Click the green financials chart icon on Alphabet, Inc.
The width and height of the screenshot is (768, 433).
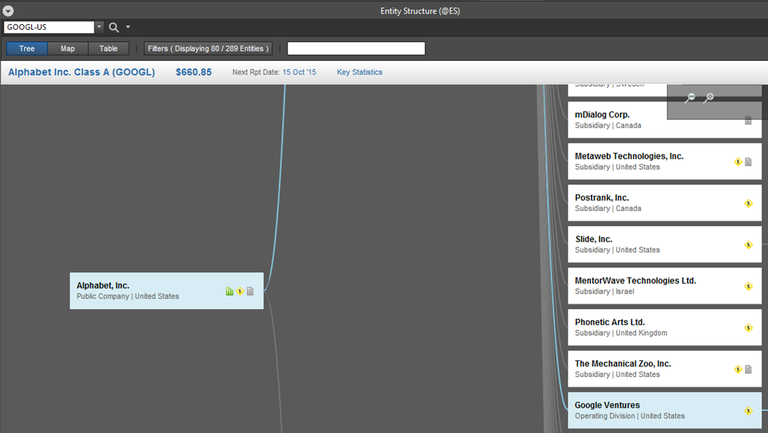coord(229,291)
